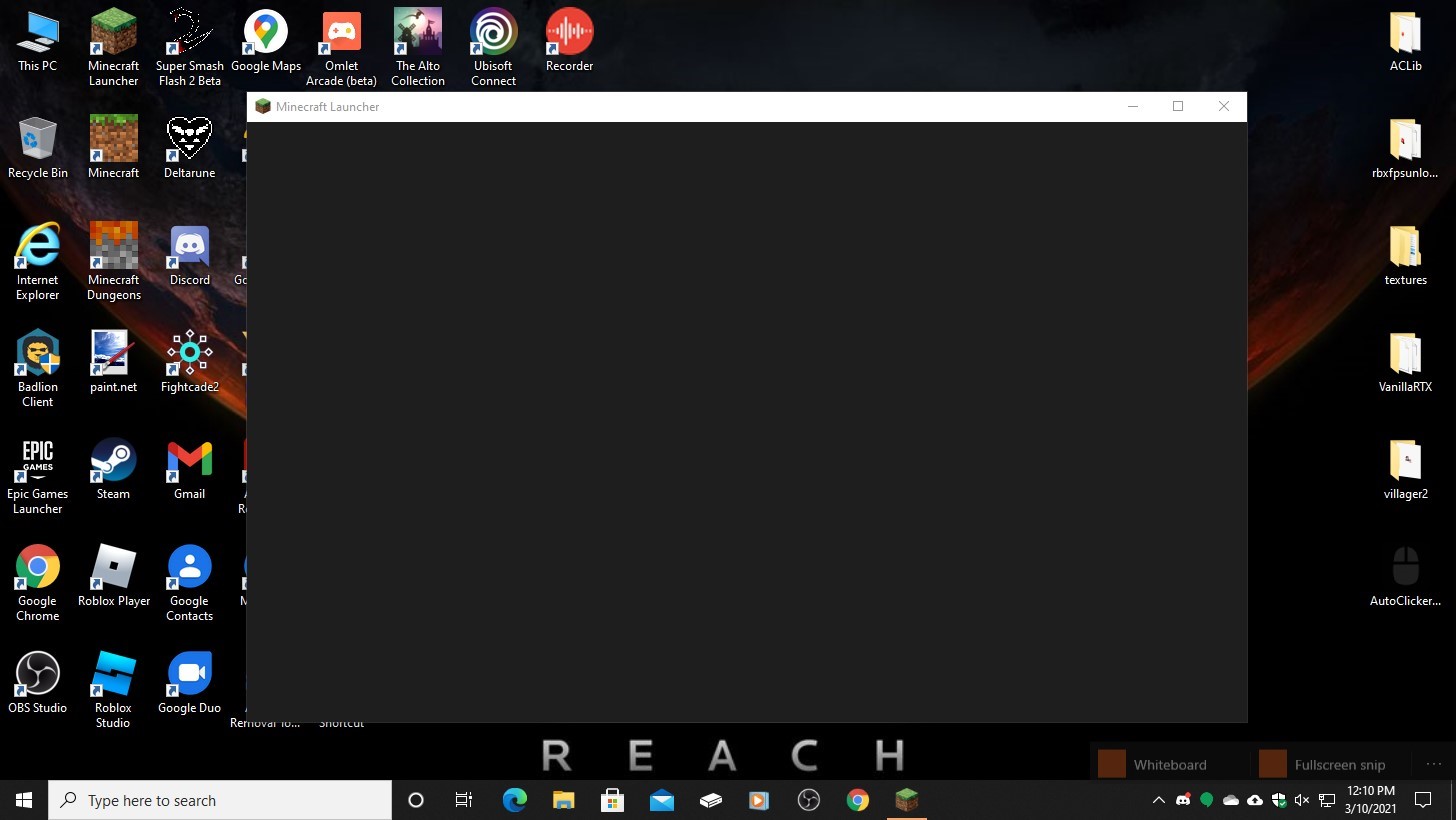1456x820 pixels.
Task: Open the Windows Start menu
Action: [x=24, y=800]
